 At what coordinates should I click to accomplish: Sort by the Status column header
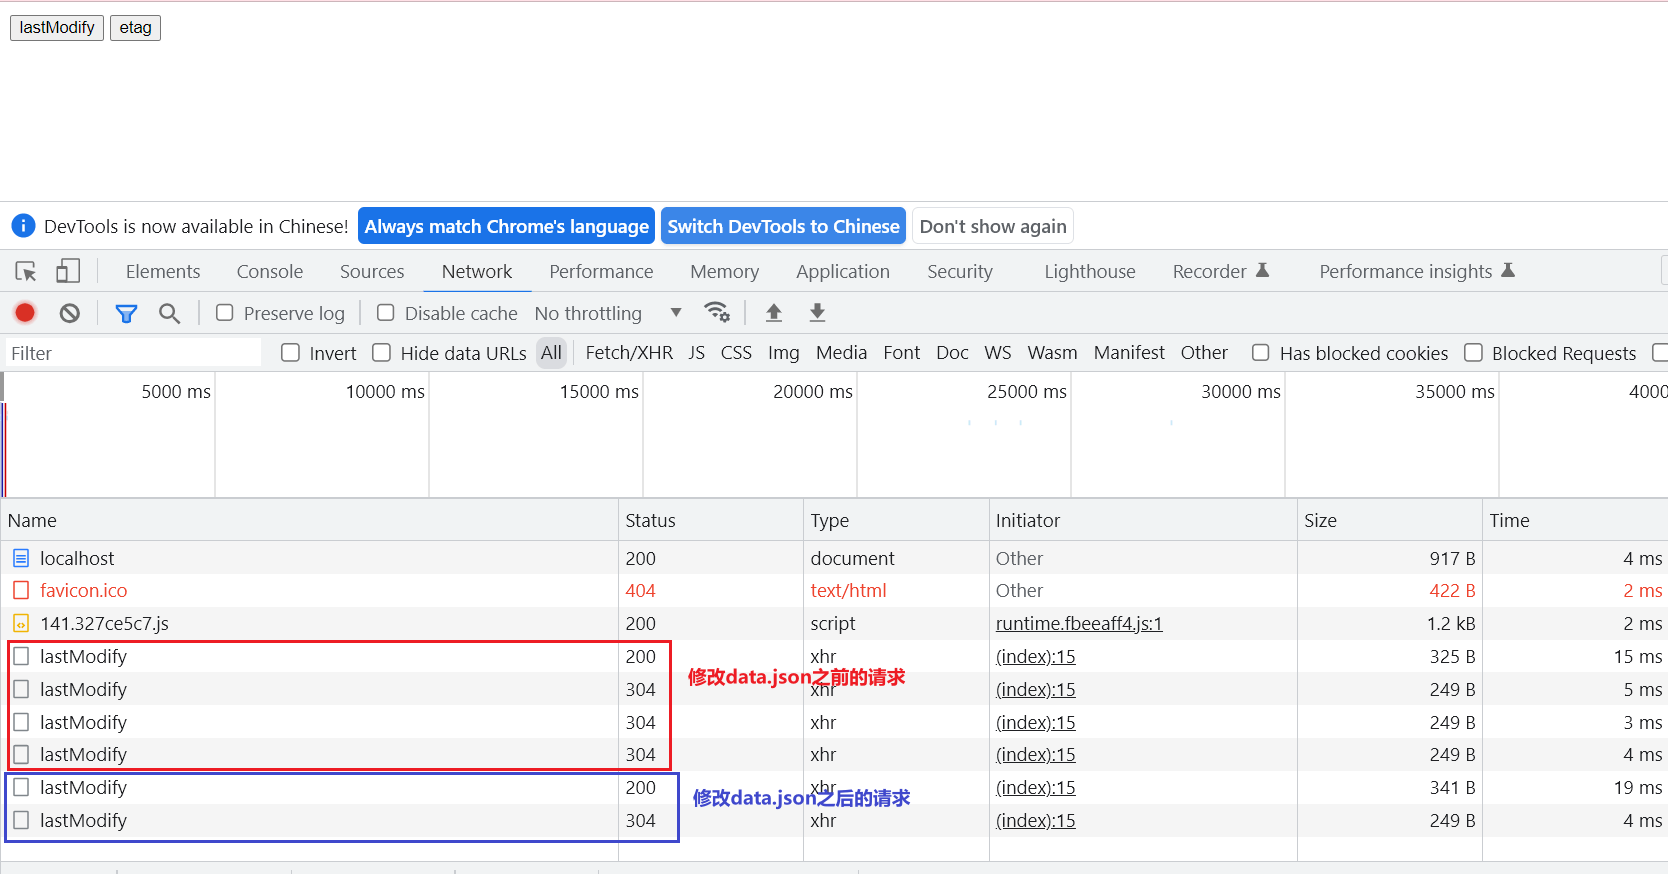click(x=711, y=520)
